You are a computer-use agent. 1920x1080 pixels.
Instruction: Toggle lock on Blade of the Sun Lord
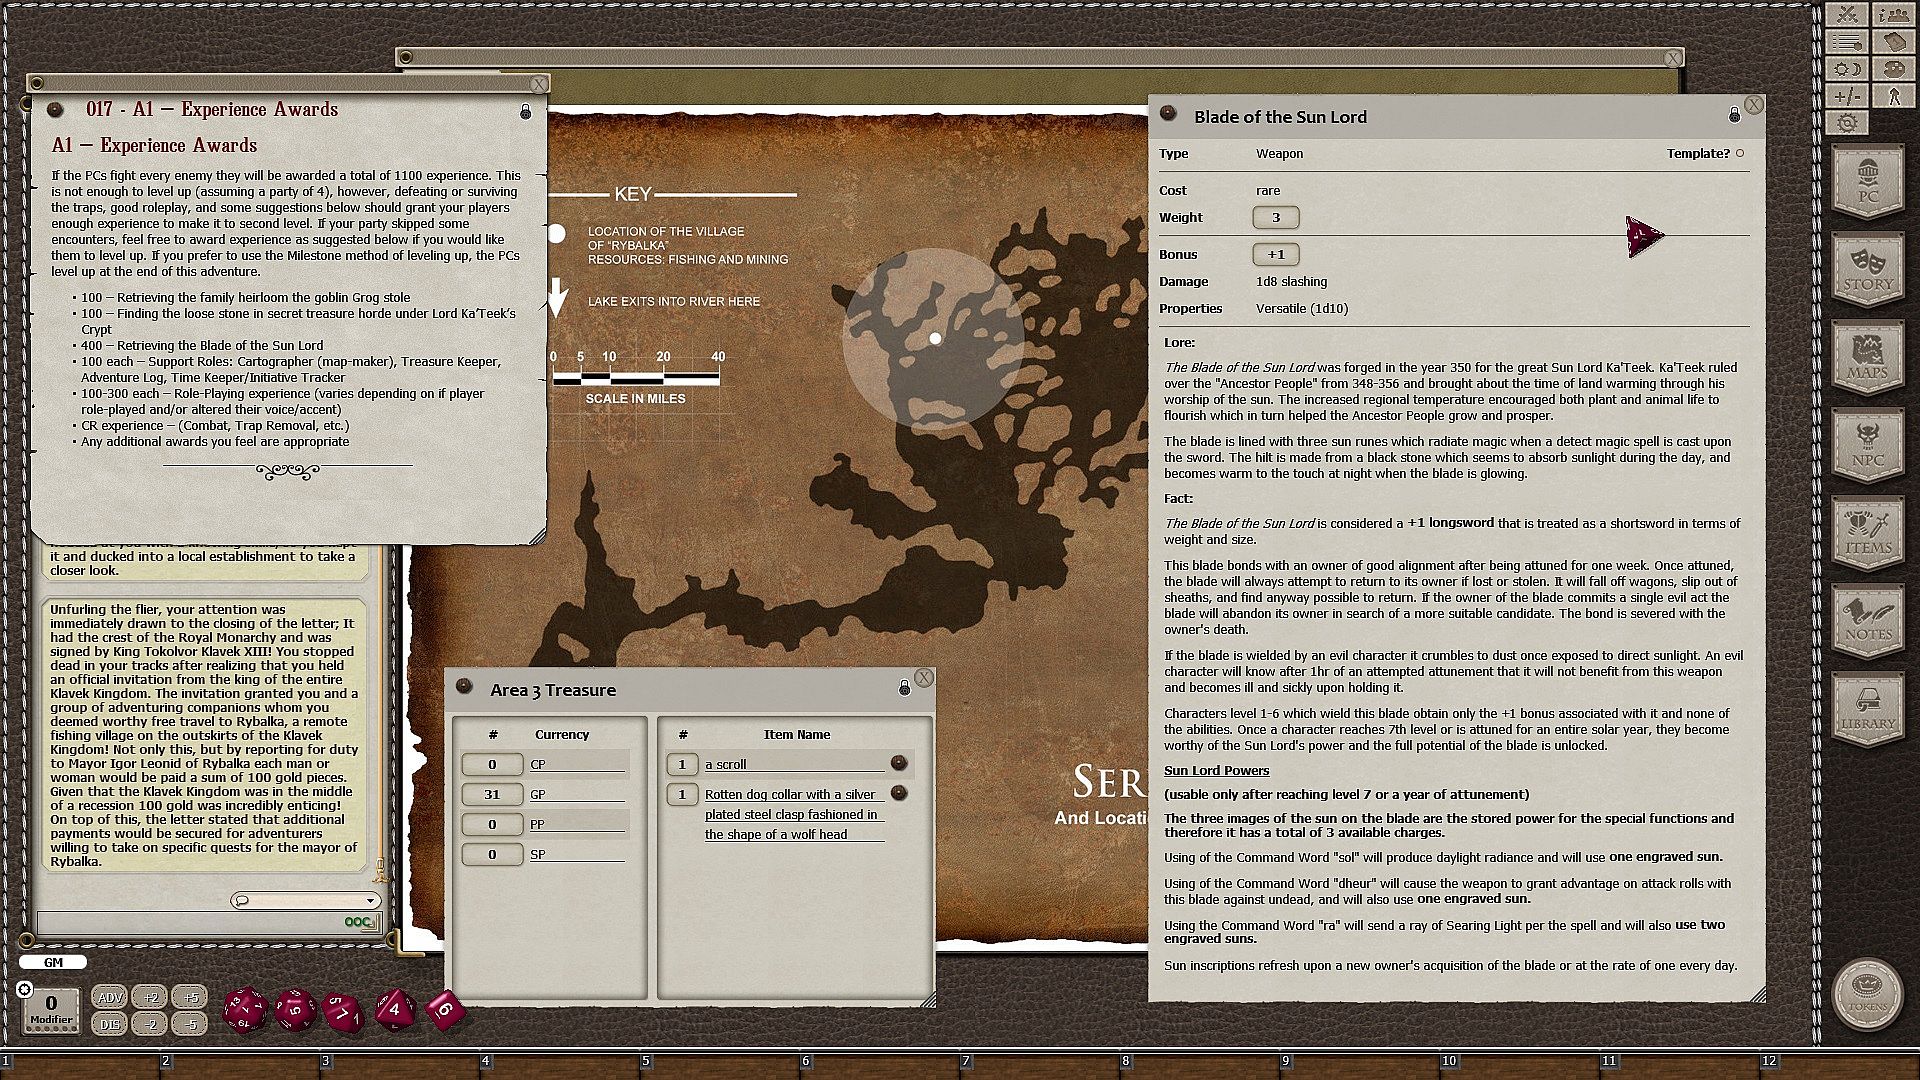[x=1734, y=116]
